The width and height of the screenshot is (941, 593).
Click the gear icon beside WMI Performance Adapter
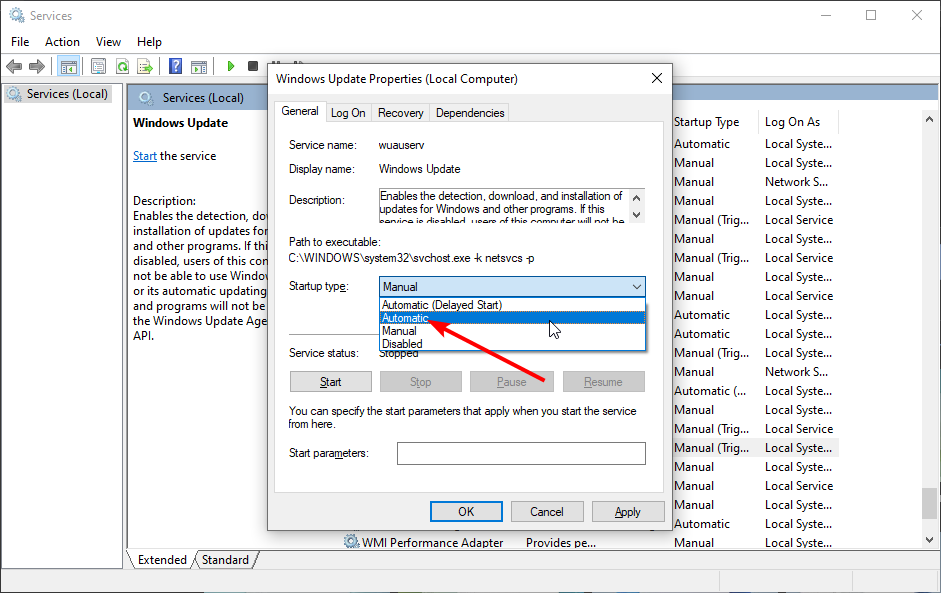point(352,542)
